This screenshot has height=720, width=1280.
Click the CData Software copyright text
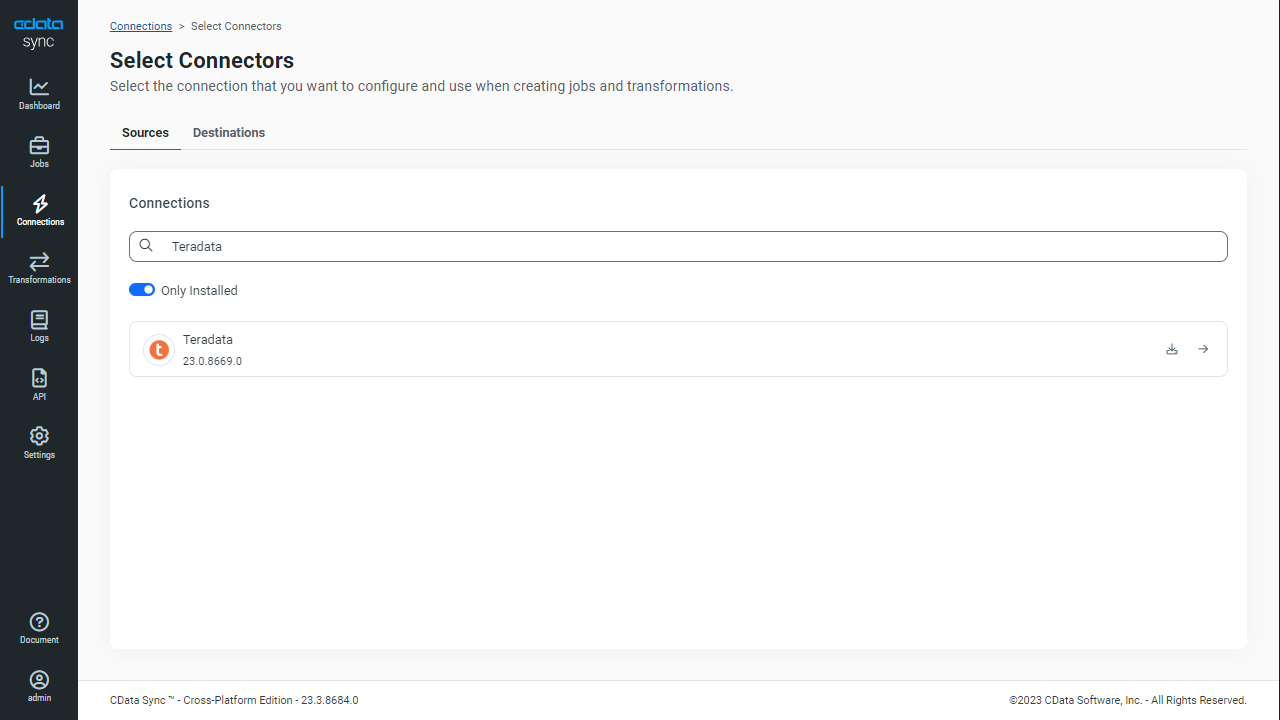(1128, 700)
